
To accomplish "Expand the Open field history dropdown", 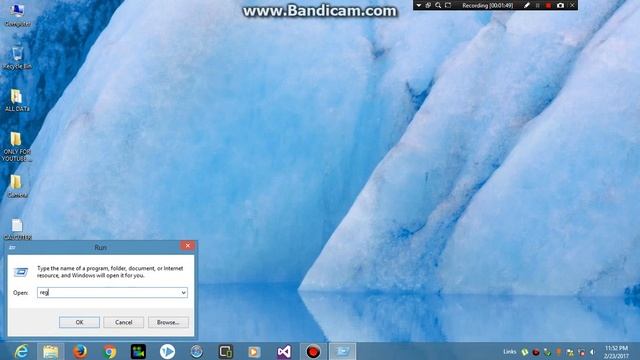I will tap(183, 292).
